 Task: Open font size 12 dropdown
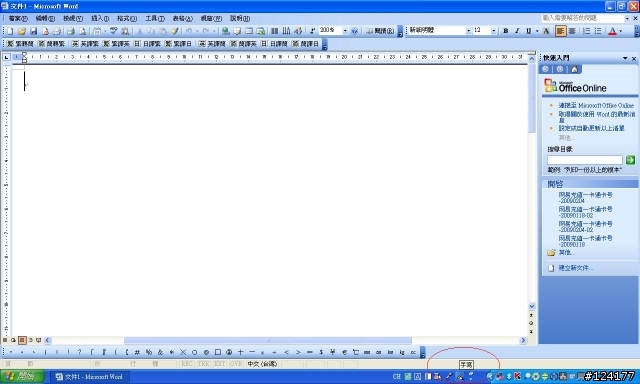pyautogui.click(x=494, y=31)
